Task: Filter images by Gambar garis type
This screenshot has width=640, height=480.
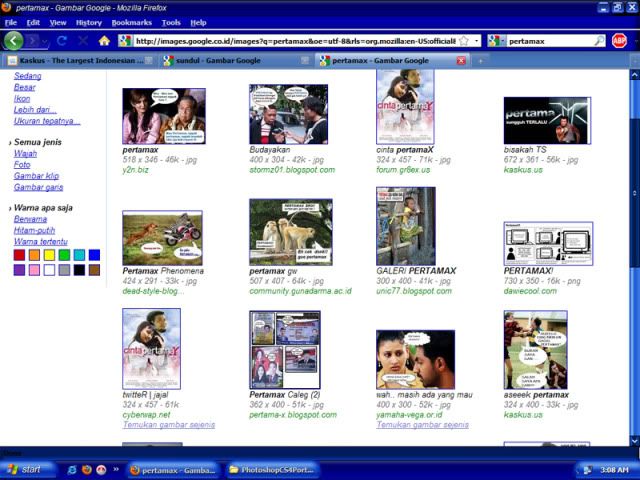Action: coord(38,187)
